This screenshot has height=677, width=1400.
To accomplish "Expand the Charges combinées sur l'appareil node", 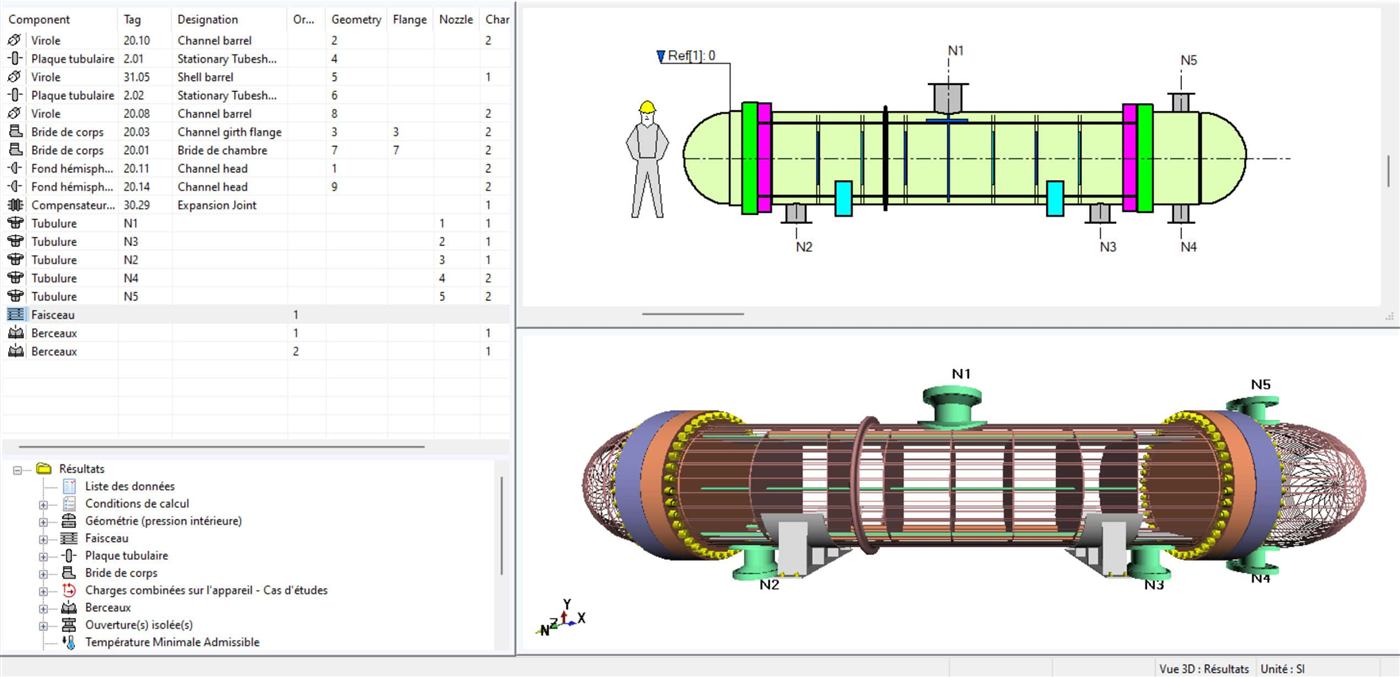I will coord(43,591).
